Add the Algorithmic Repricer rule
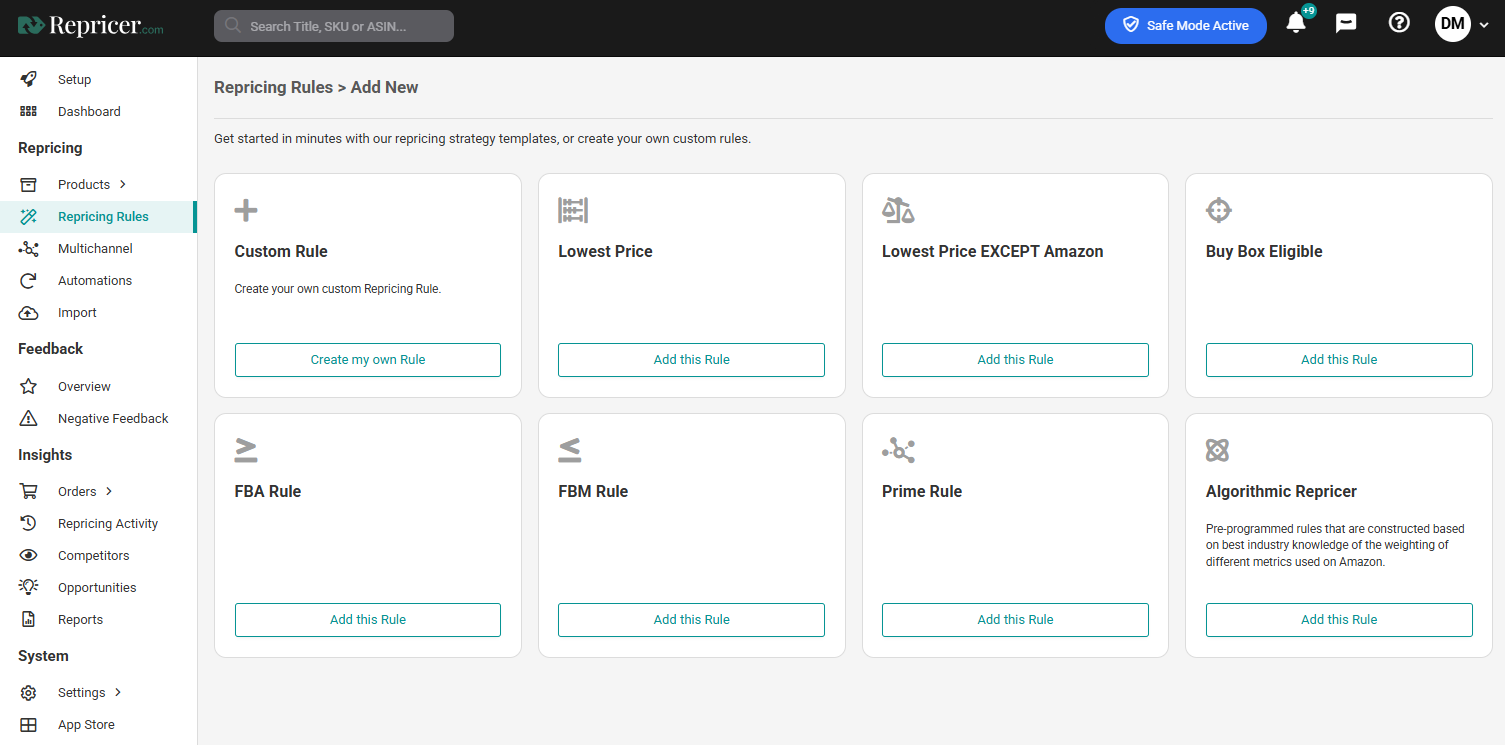This screenshot has width=1505, height=745. tap(1339, 620)
